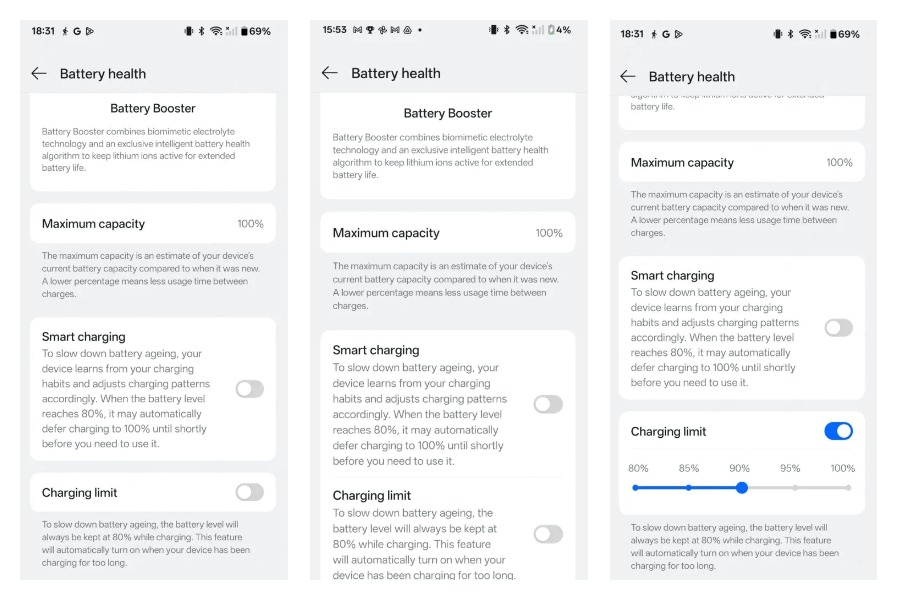Viewport: 900px width, 600px height.
Task: Tap the back arrow in the middle screenshot
Action: (x=330, y=73)
